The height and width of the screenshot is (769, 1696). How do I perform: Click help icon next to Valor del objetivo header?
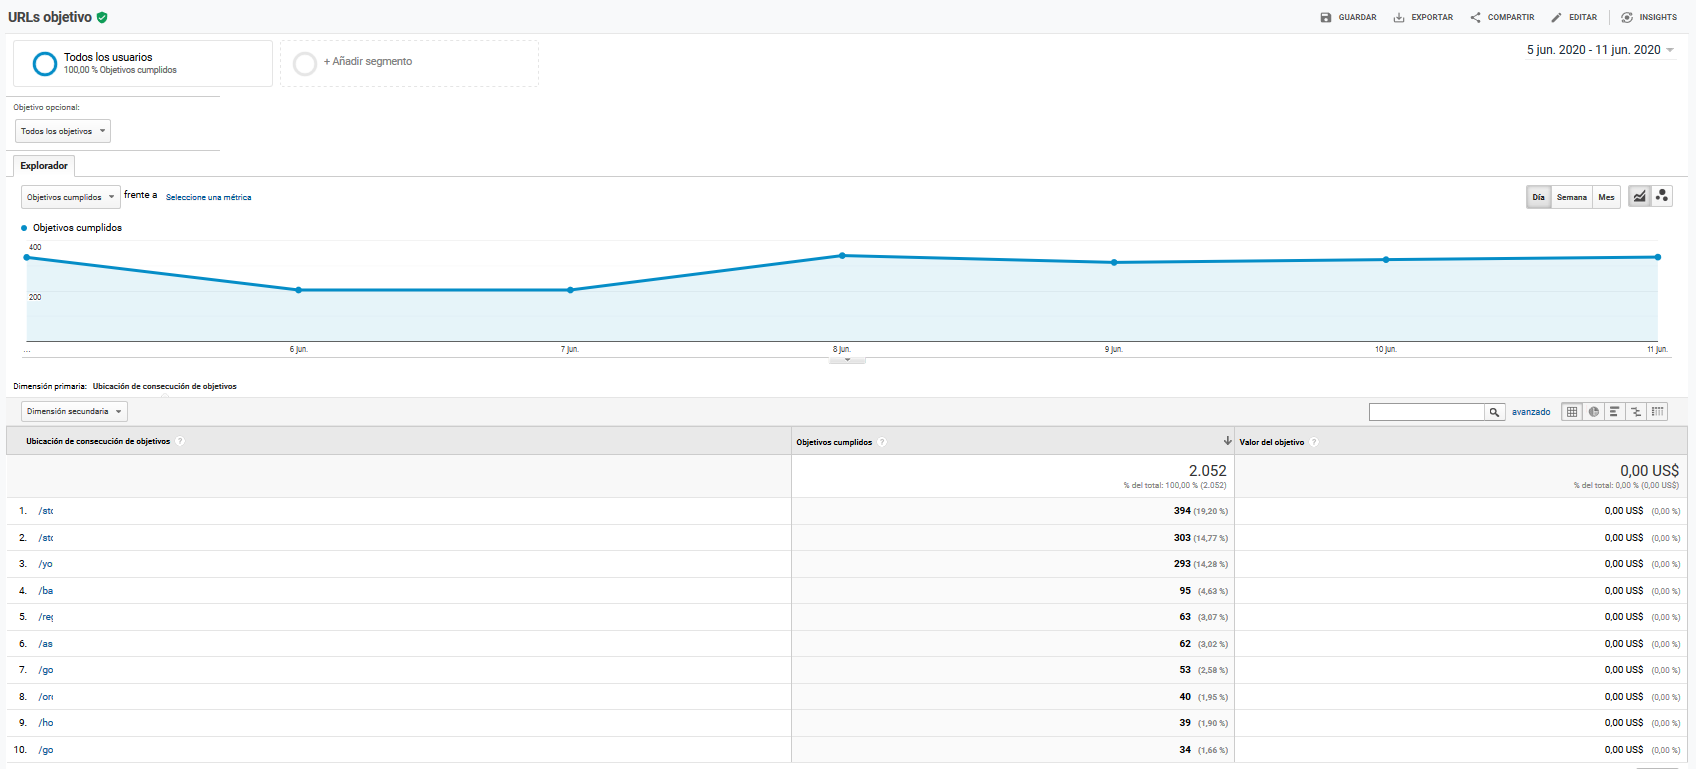[1314, 442]
